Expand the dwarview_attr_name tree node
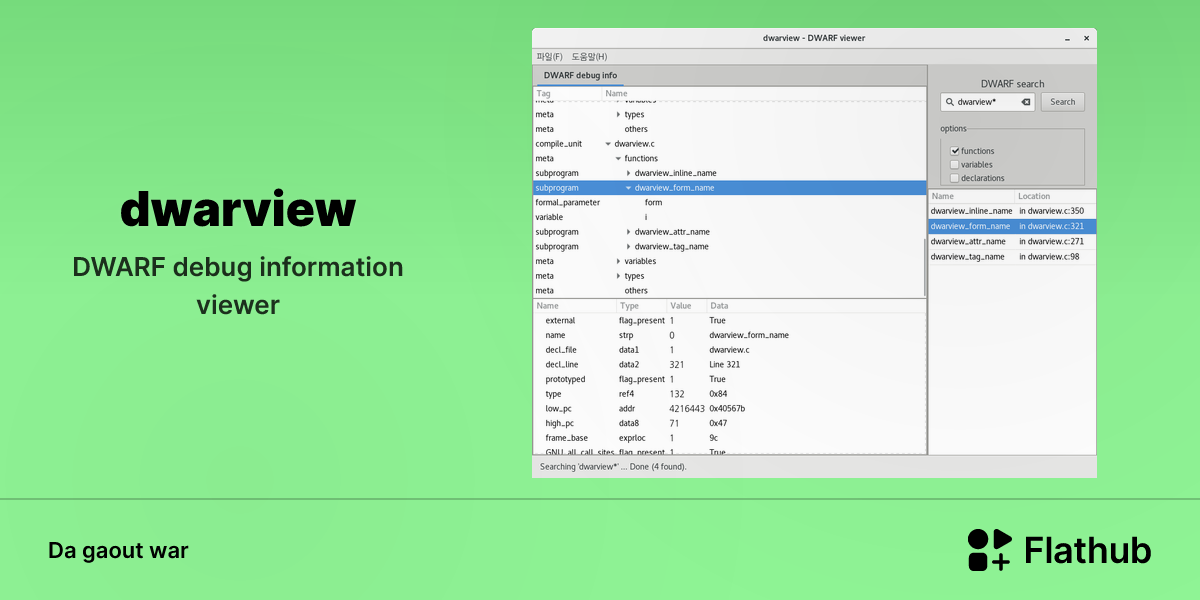Screen dimensions: 1200x600 629,232
